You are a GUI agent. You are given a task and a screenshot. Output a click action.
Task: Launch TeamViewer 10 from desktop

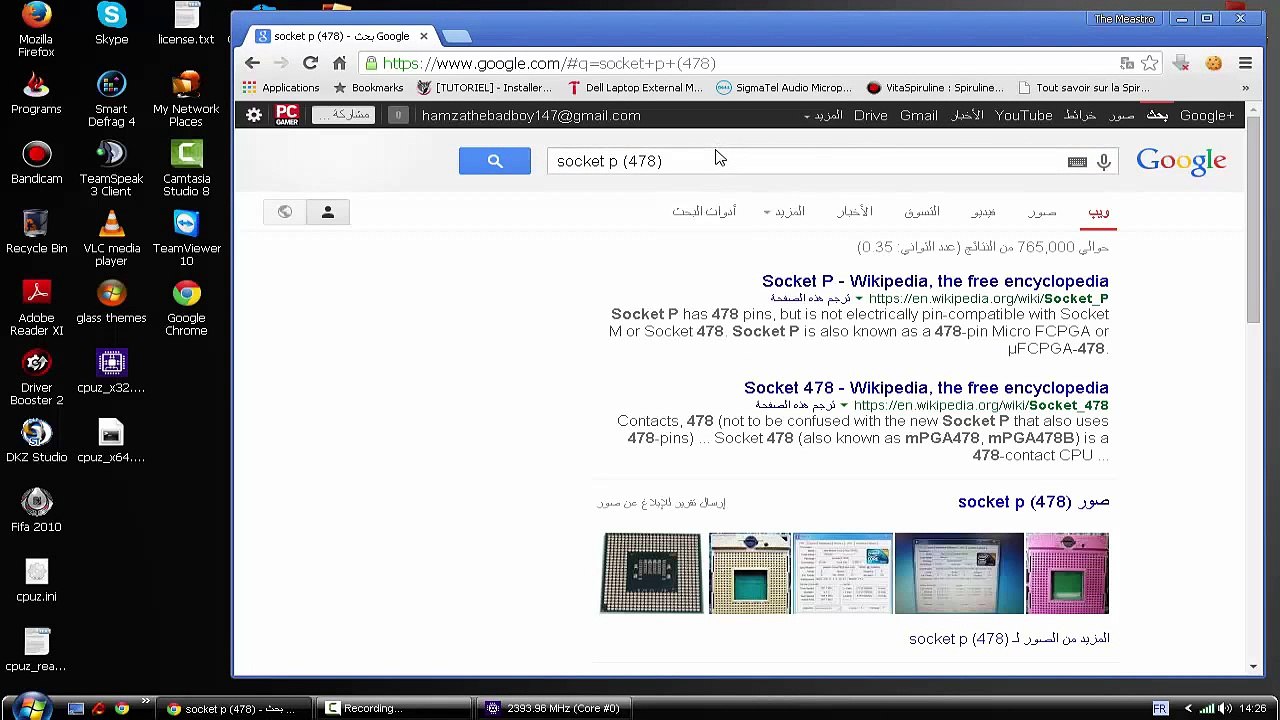(186, 239)
